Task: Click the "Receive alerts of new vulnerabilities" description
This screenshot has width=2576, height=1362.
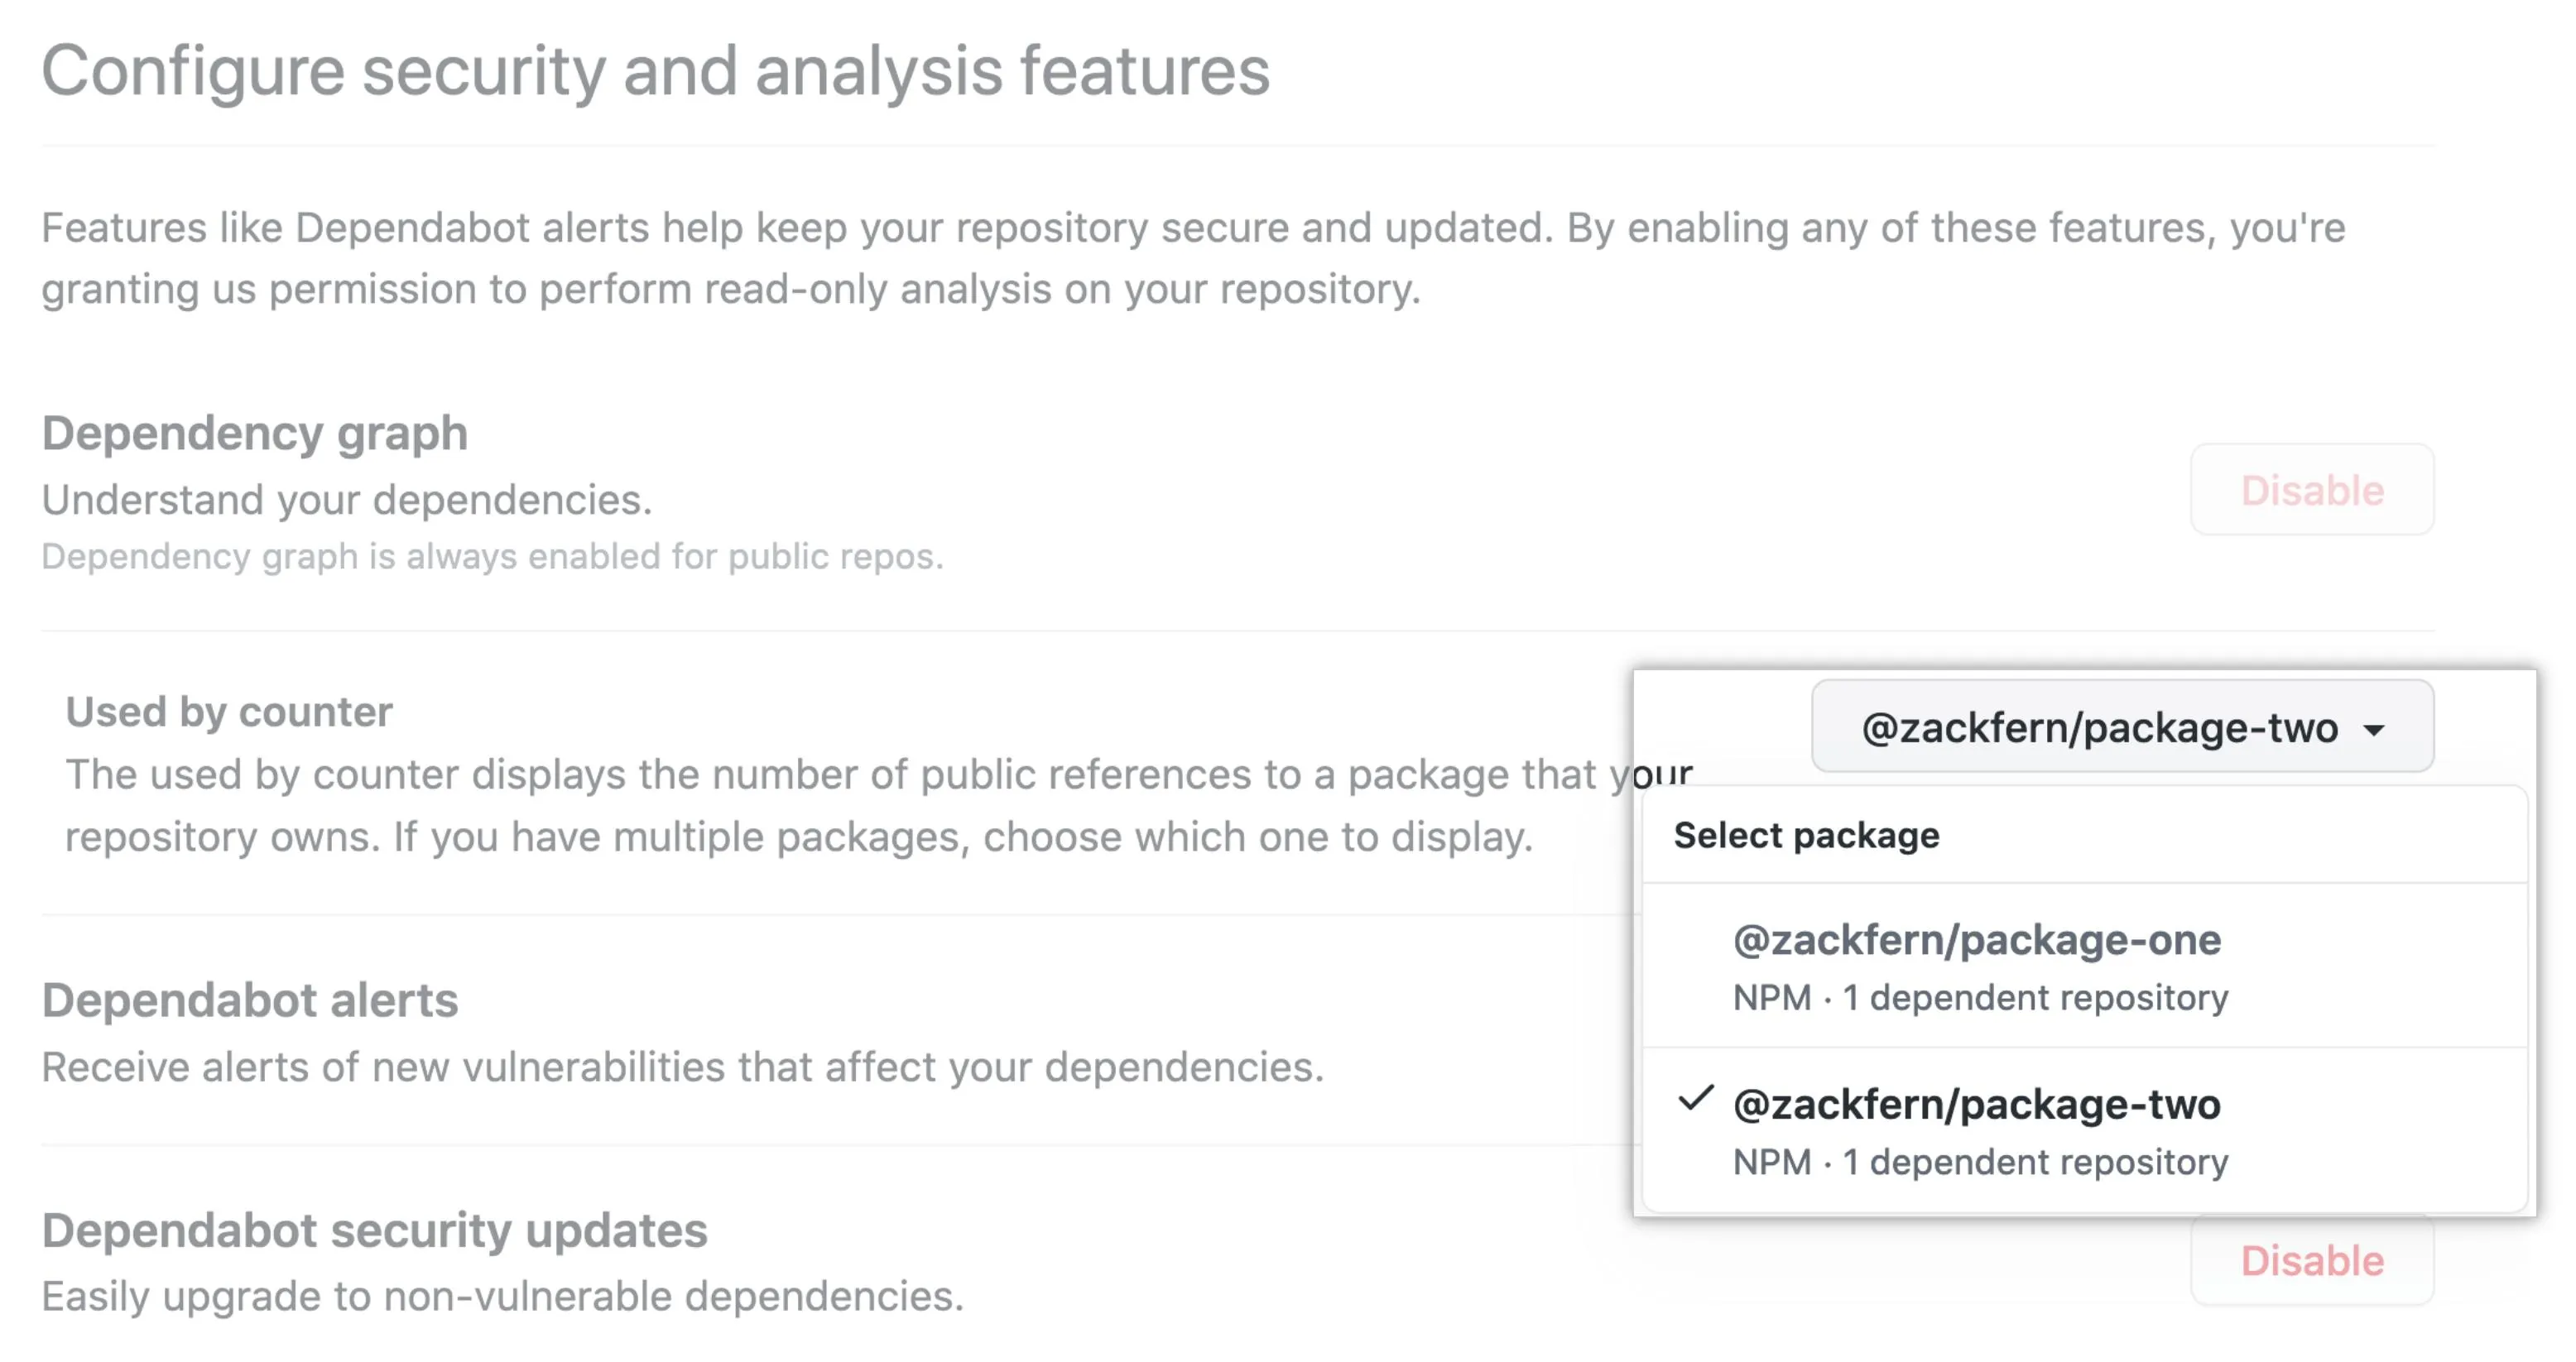Action: click(682, 1067)
